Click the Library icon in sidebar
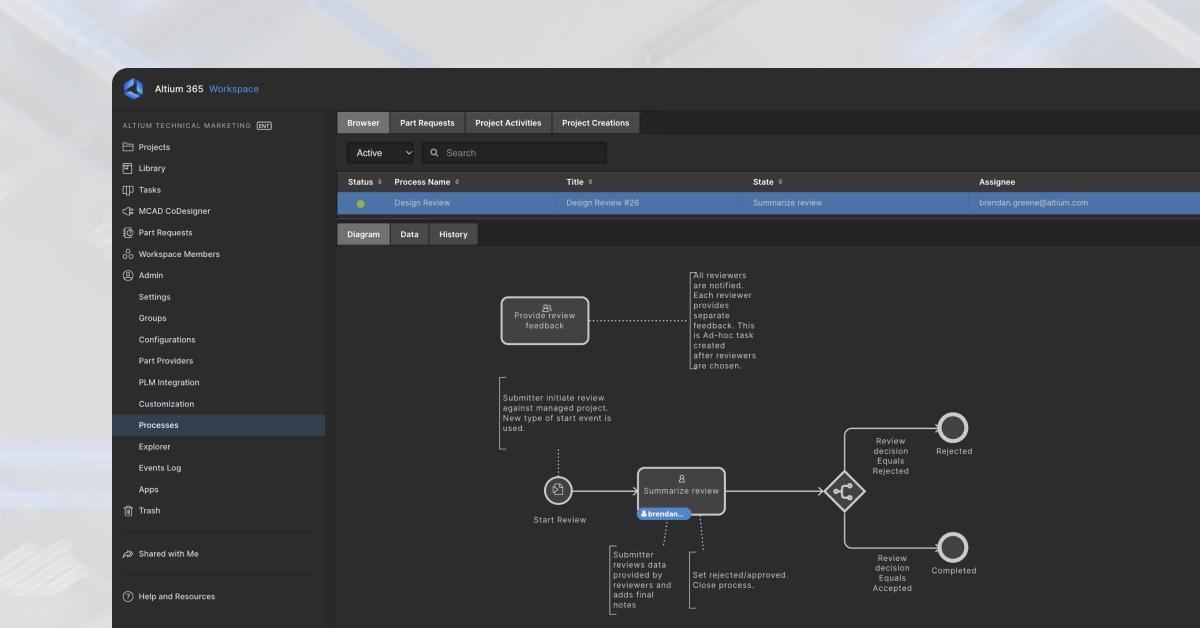This screenshot has height=628, width=1200. click(128, 168)
